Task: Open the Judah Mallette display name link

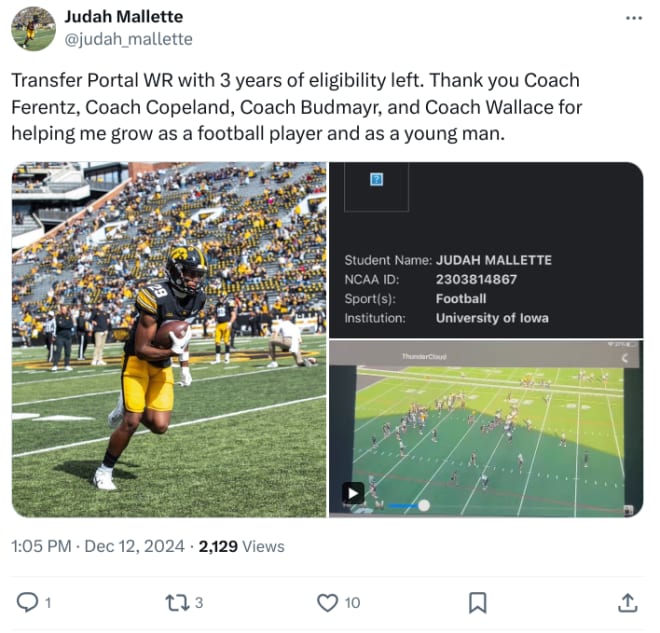Action: pos(124,17)
